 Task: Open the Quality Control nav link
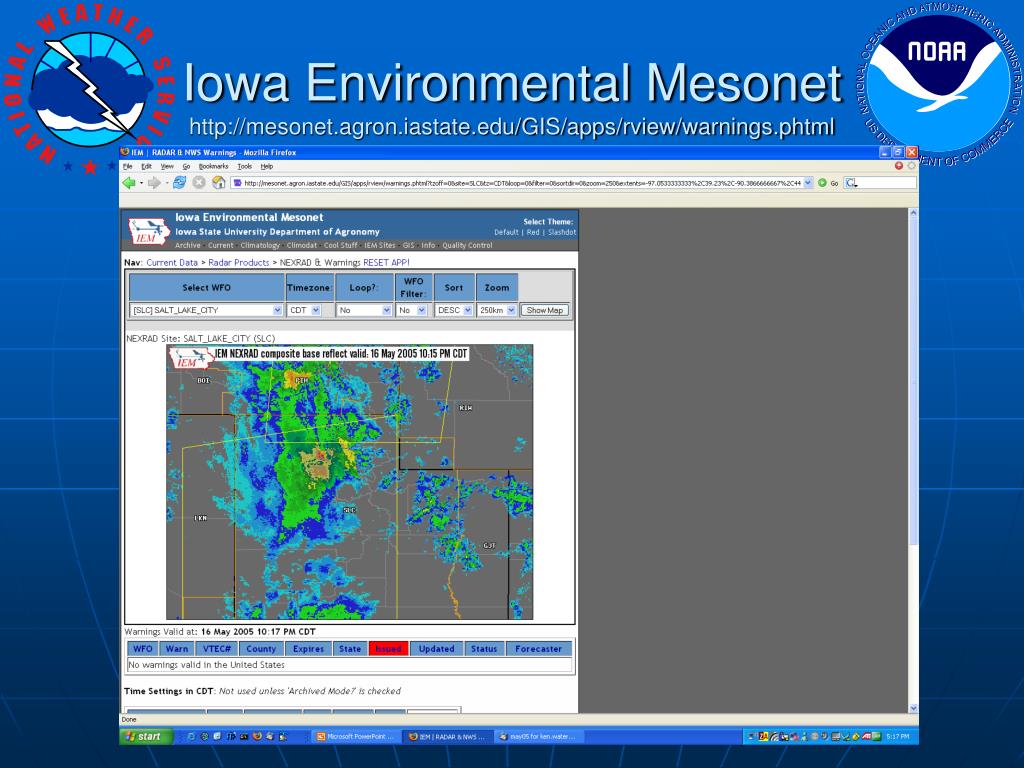tap(467, 246)
